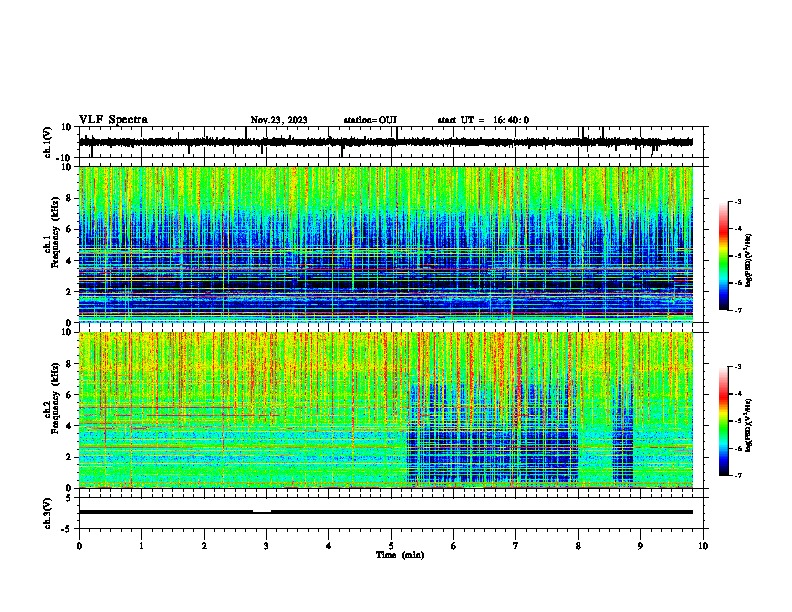Click the ch.2 log(PSD) color bar caption
The image size is (792, 612).
749,425
